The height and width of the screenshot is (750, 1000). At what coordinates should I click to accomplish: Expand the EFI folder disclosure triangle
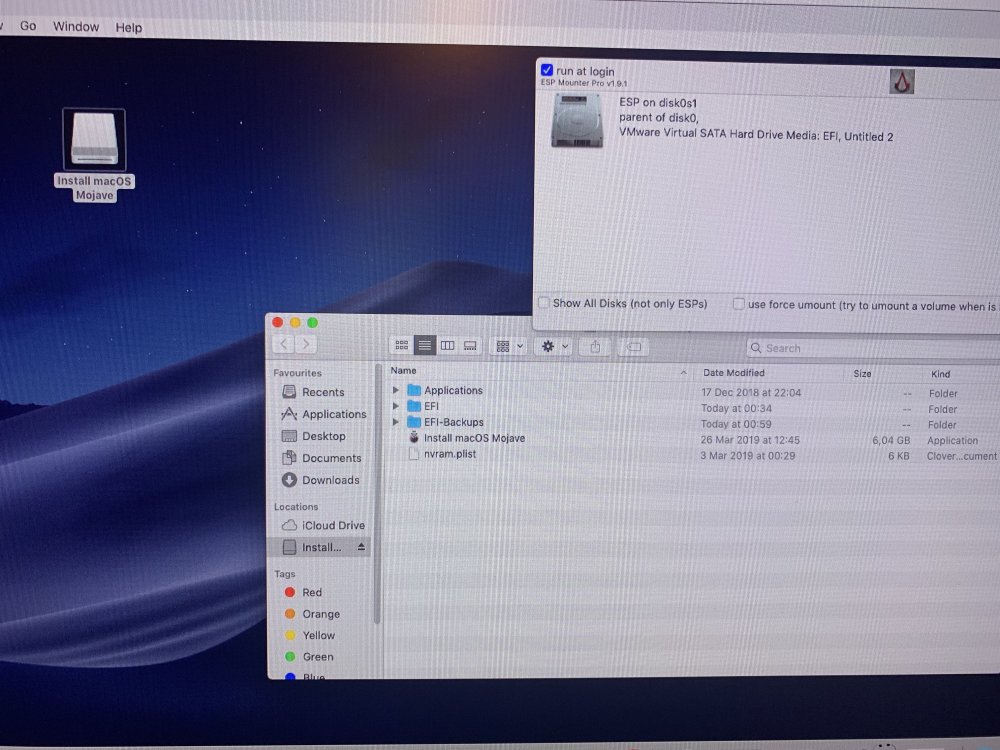coord(395,406)
